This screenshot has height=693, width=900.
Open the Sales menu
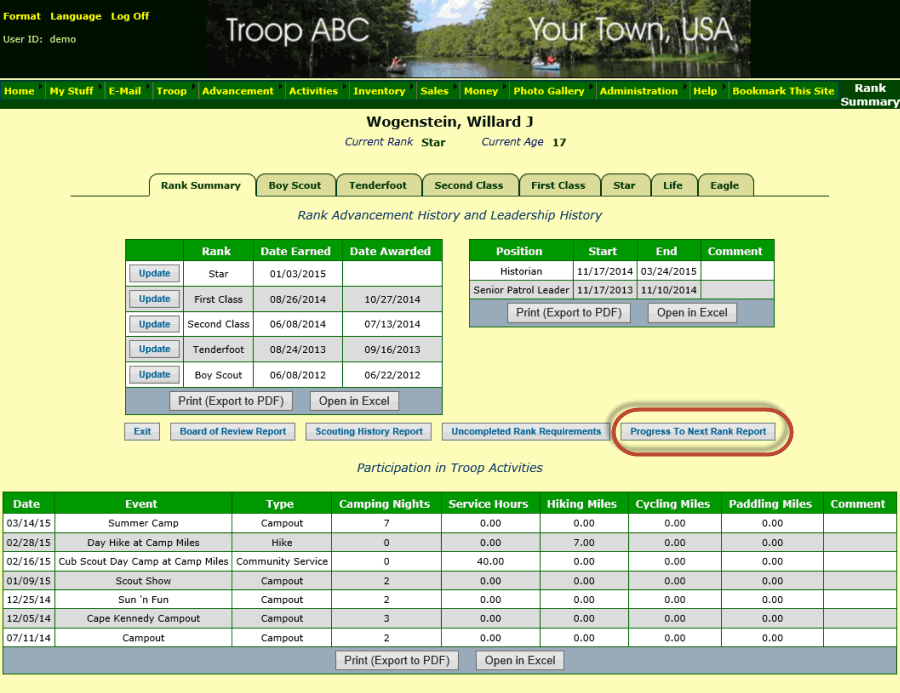[x=434, y=91]
